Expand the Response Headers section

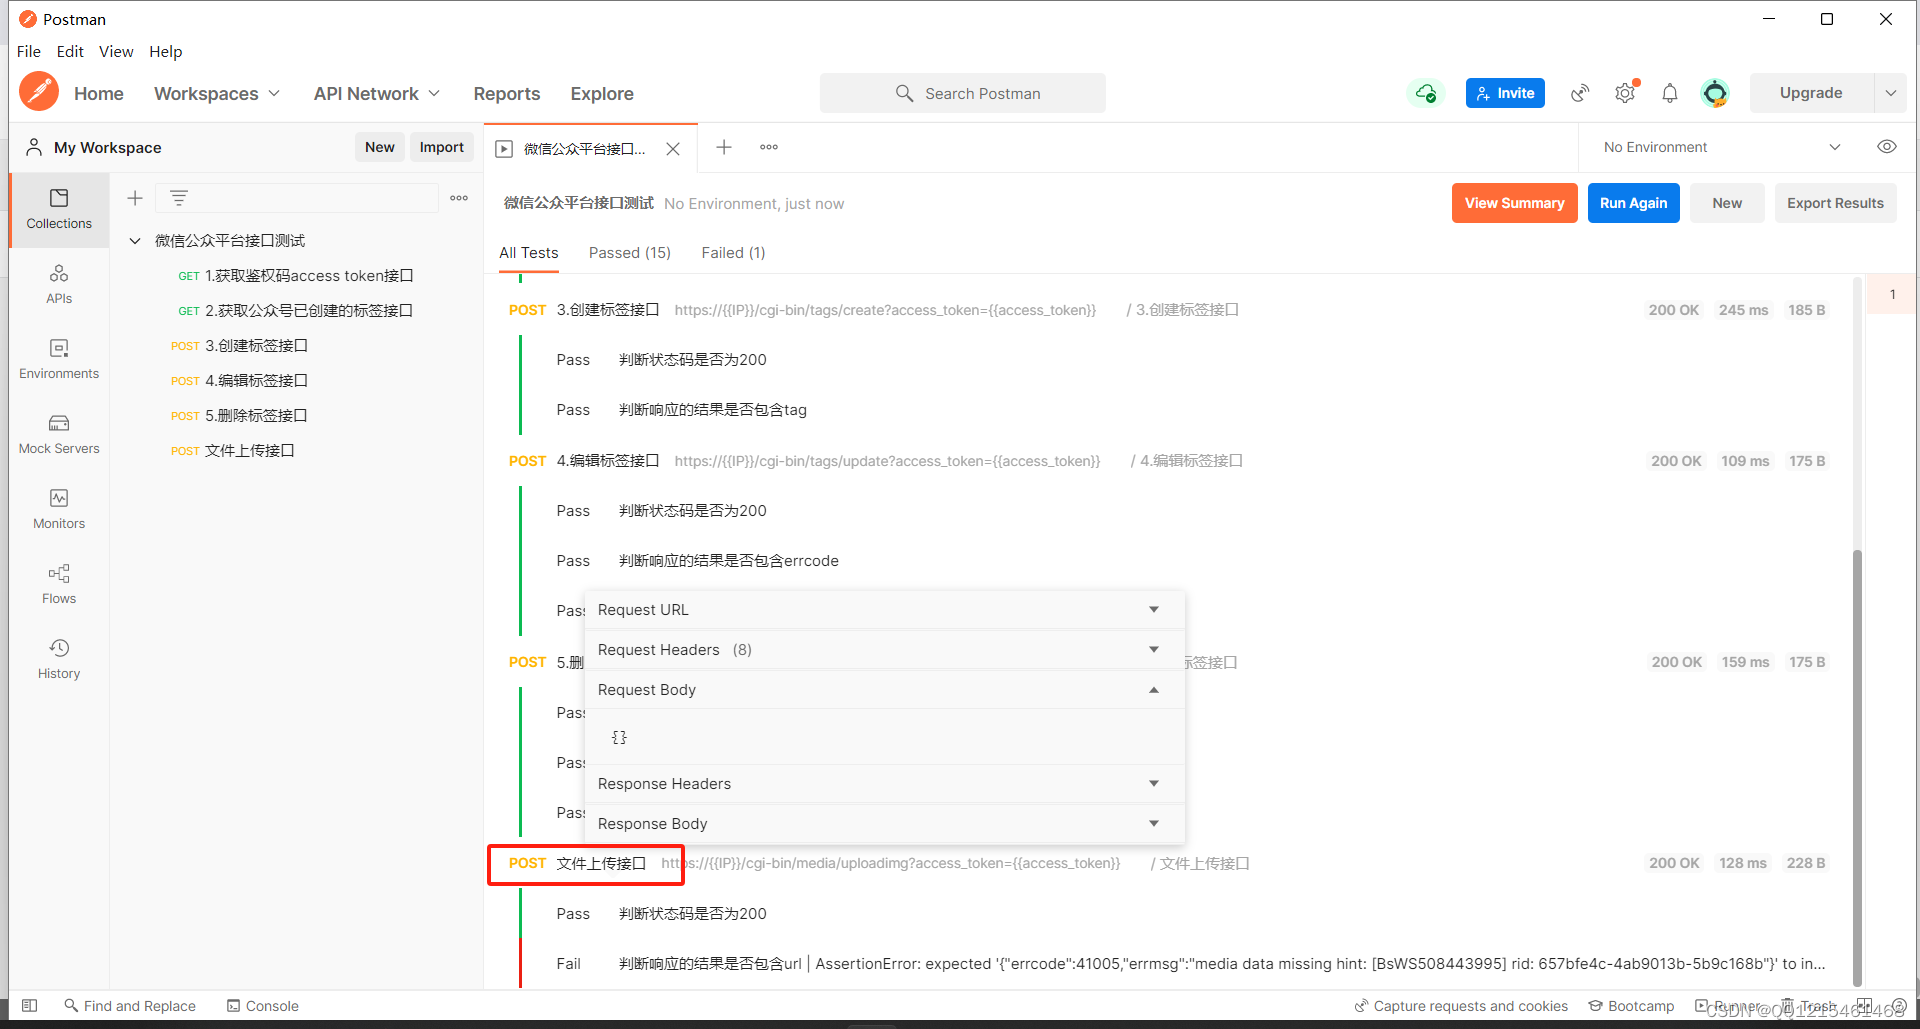point(885,784)
